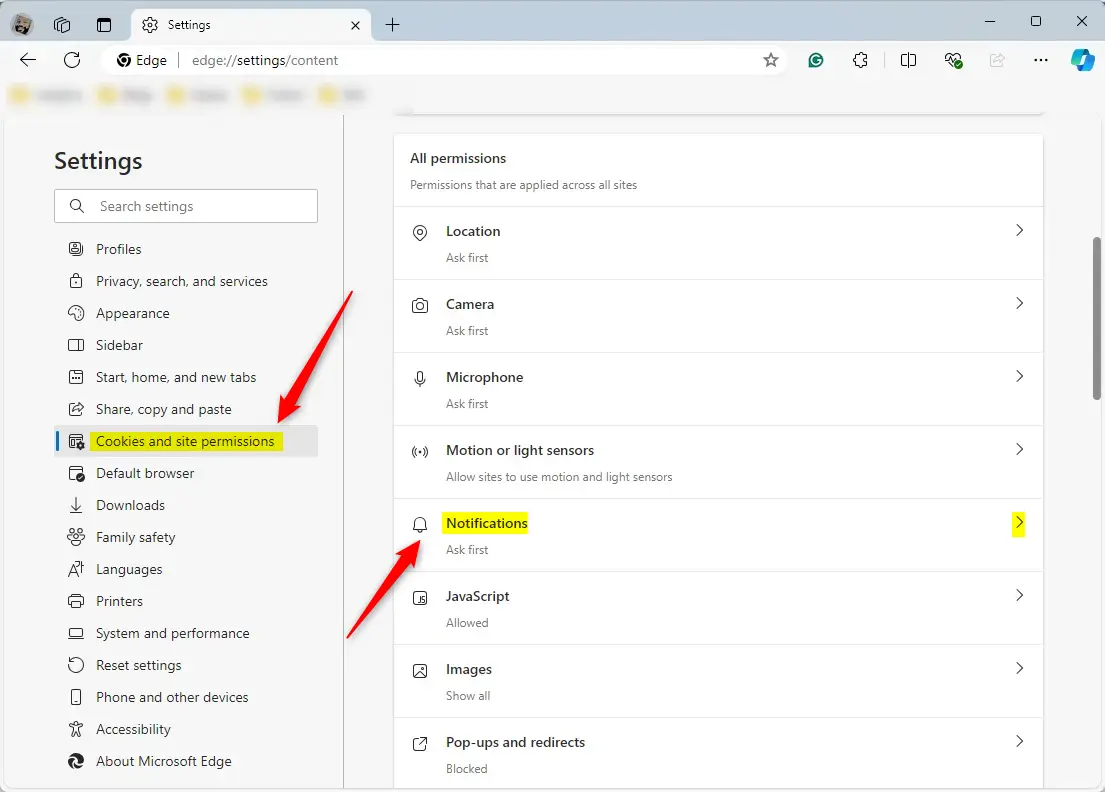Image resolution: width=1105 pixels, height=792 pixels.
Task: Expand the Location permission chevron
Action: point(1019,231)
